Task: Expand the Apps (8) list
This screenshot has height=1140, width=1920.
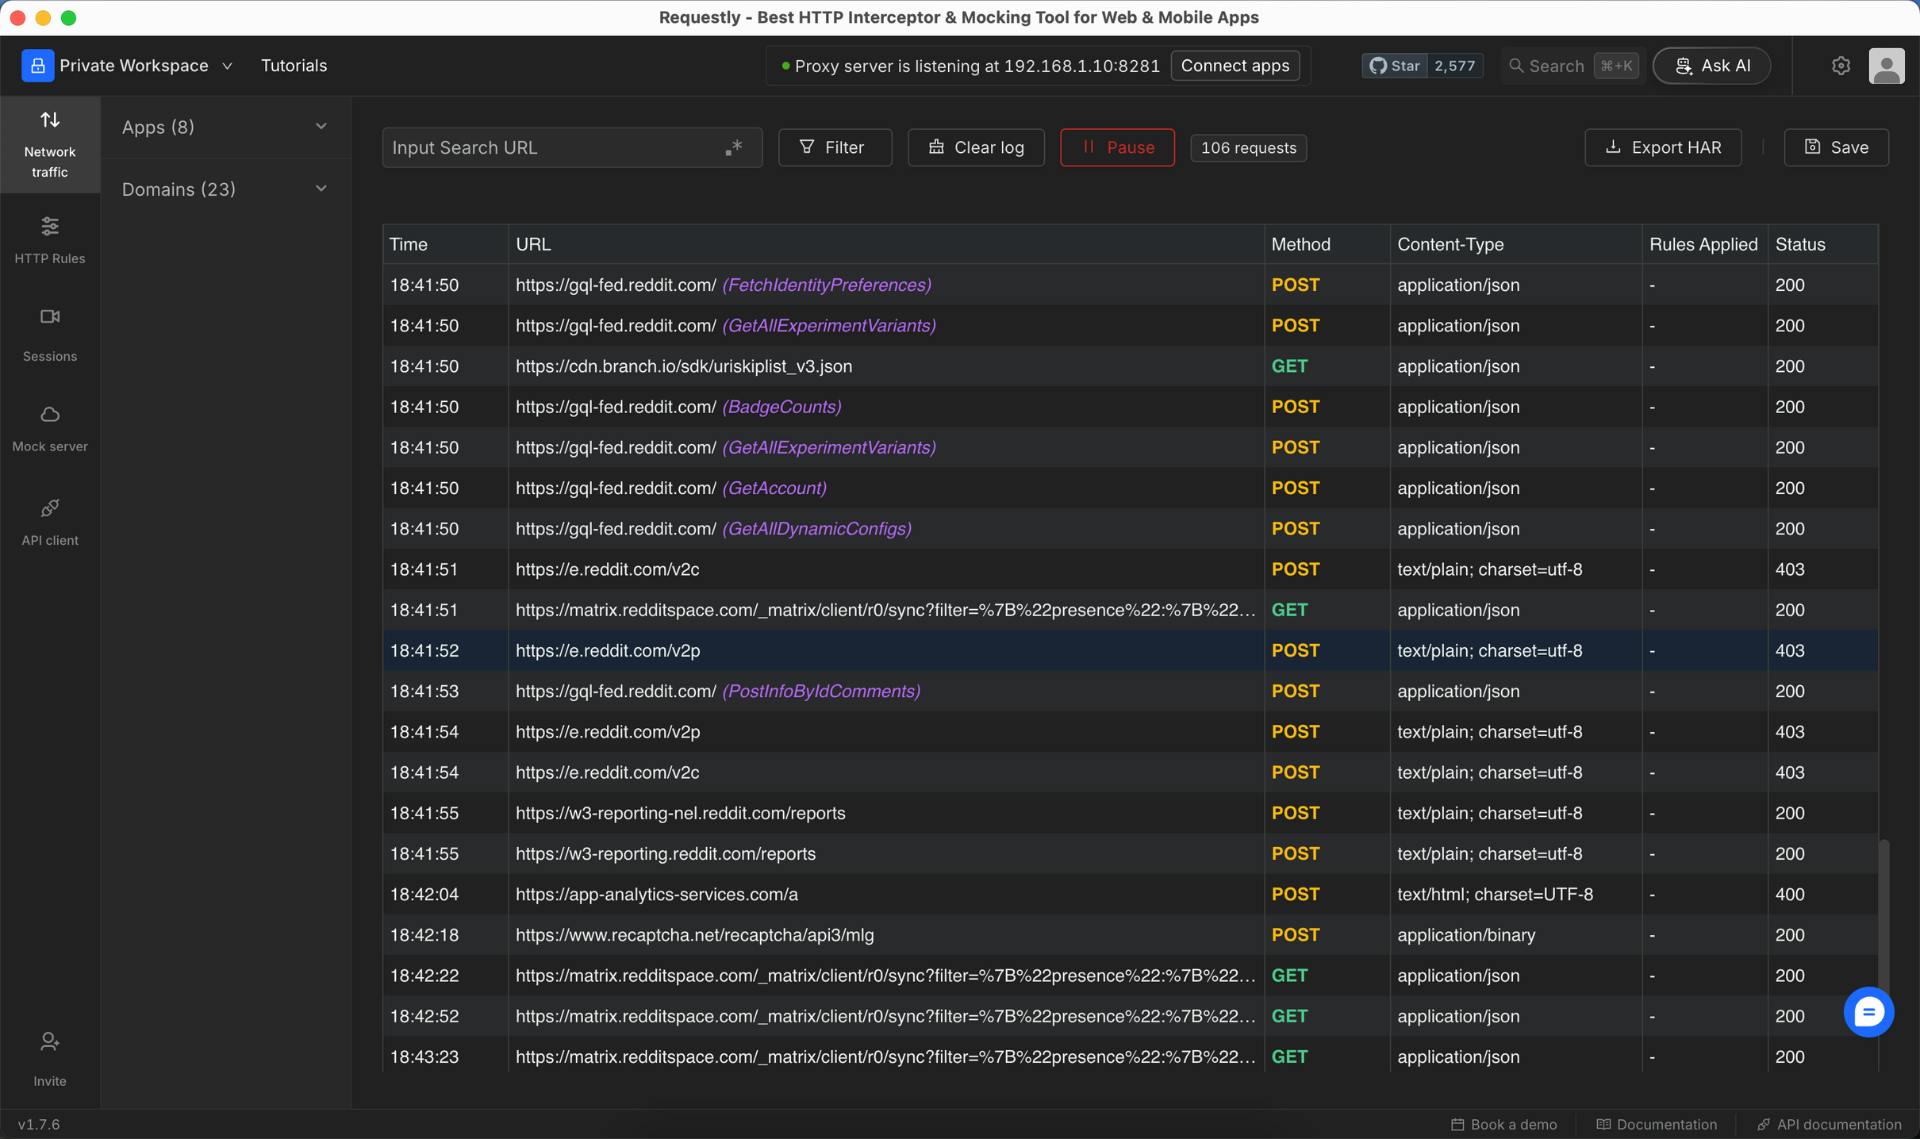Action: click(225, 127)
